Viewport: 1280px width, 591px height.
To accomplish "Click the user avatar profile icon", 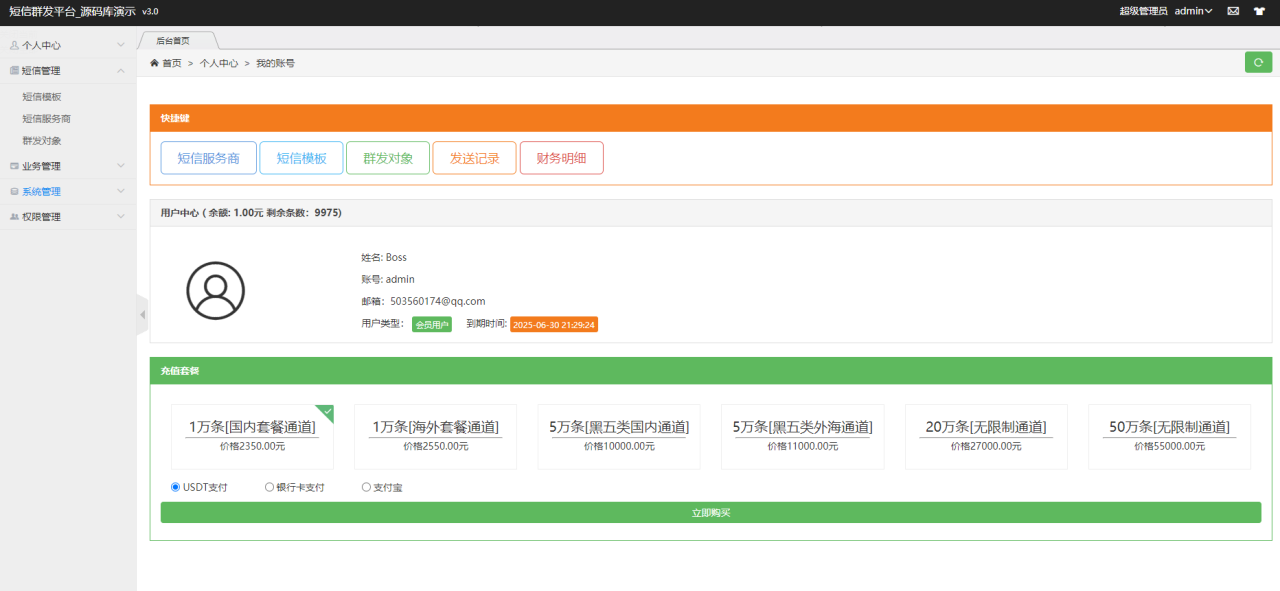I will tap(215, 290).
